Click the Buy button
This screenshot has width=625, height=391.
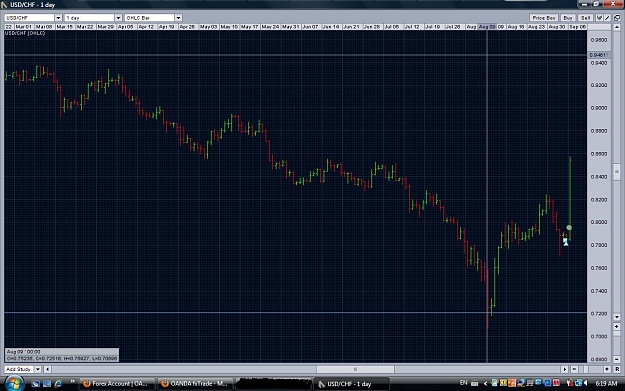pyautogui.click(x=568, y=18)
